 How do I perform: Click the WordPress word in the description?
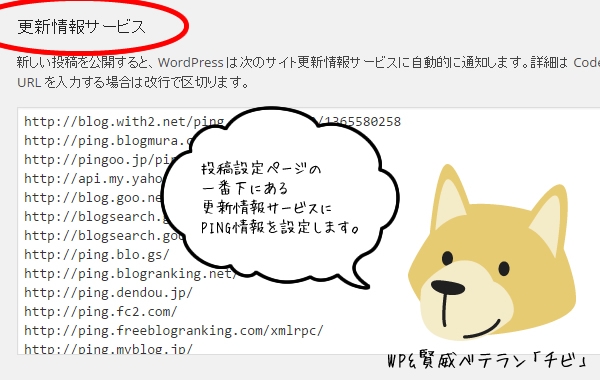tap(191, 62)
